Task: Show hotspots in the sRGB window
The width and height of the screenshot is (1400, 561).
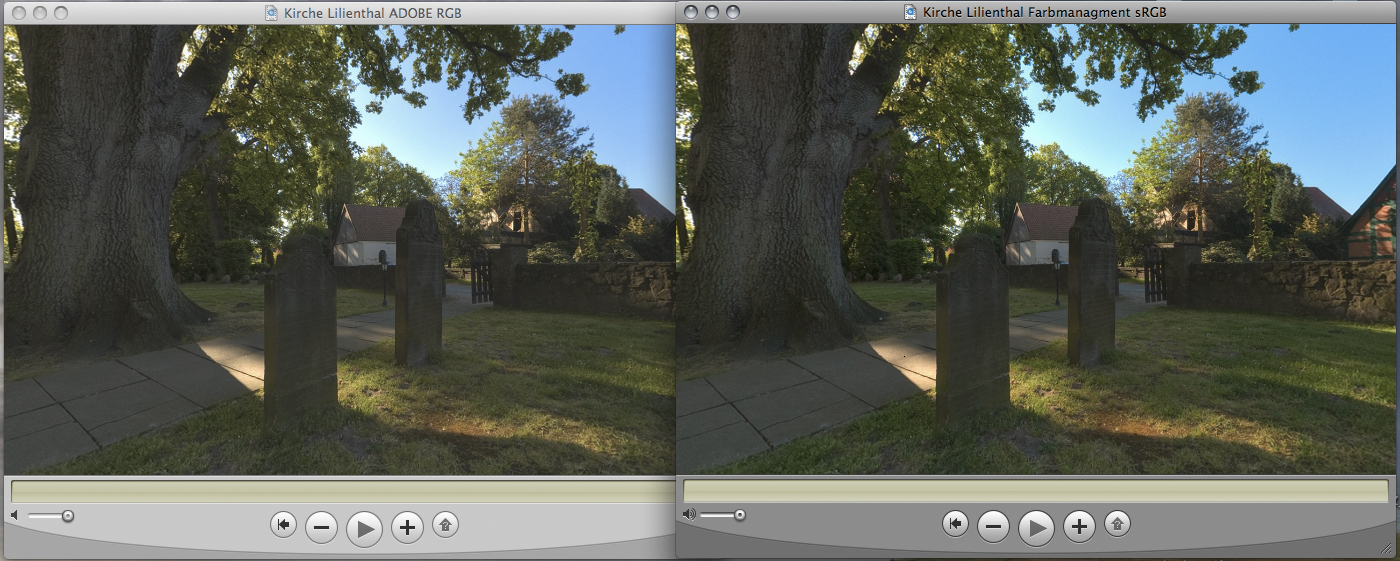Action: click(1117, 524)
